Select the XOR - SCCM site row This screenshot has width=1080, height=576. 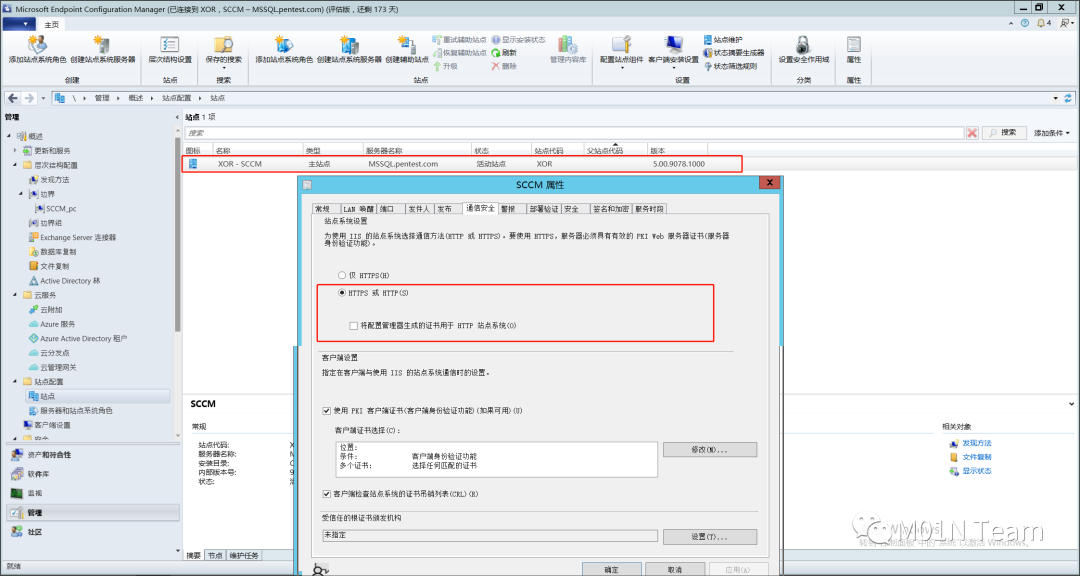(x=462, y=164)
